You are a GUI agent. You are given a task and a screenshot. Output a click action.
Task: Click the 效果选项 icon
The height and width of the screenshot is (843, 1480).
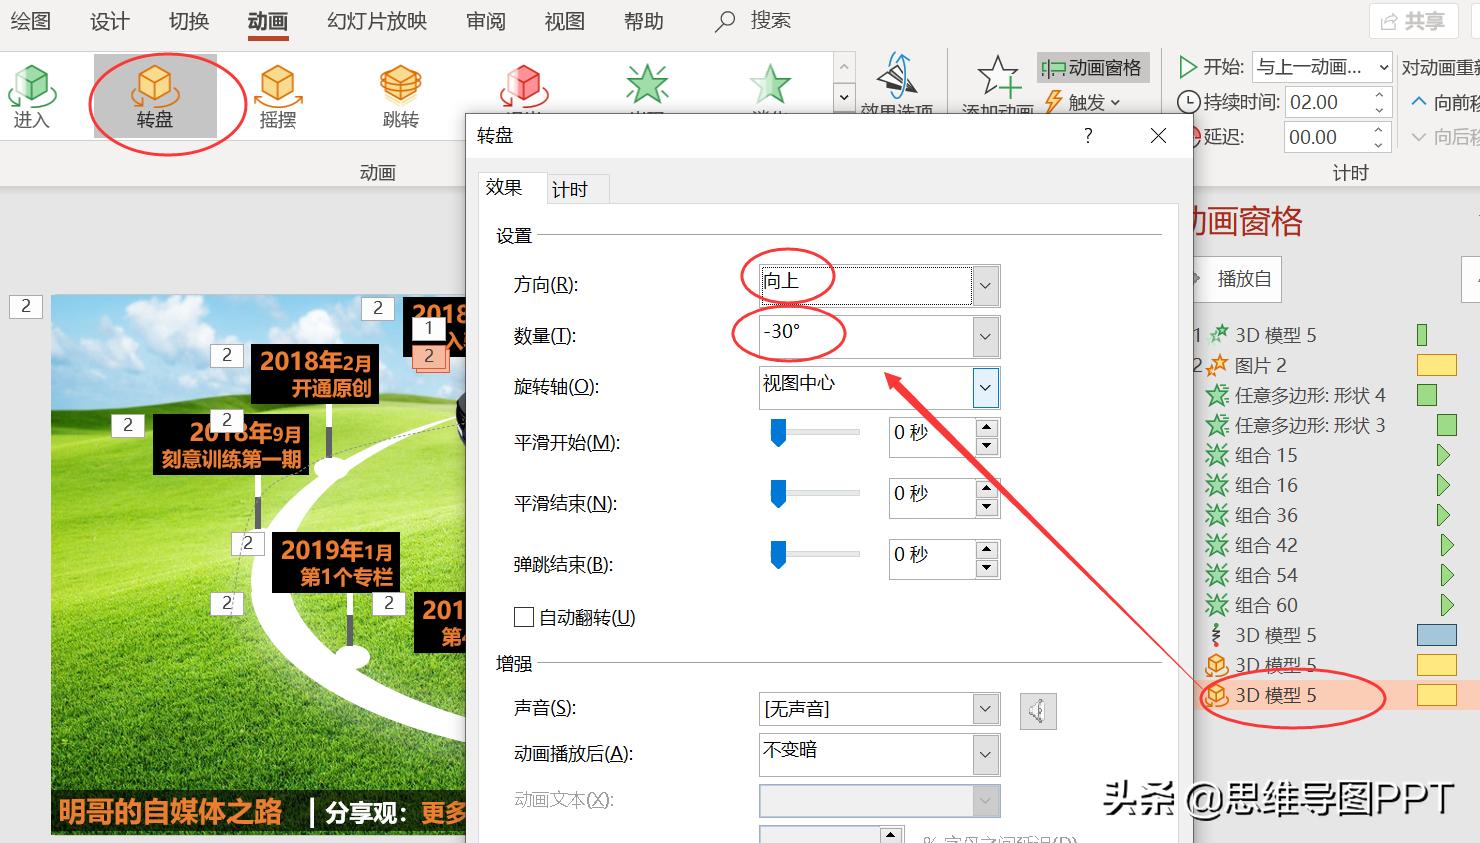[898, 80]
